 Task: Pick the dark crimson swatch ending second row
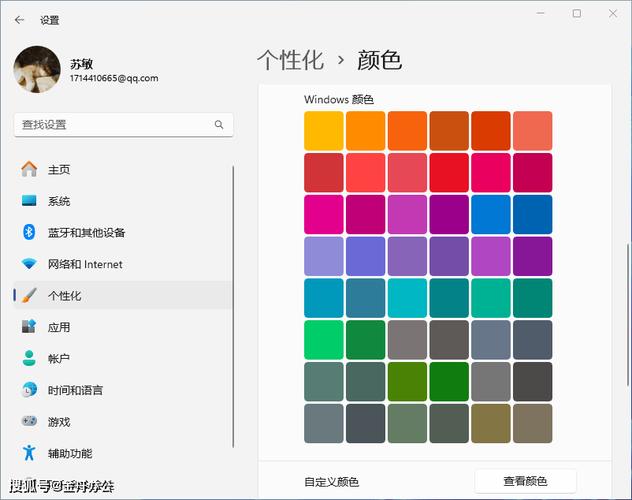[x=532, y=172]
